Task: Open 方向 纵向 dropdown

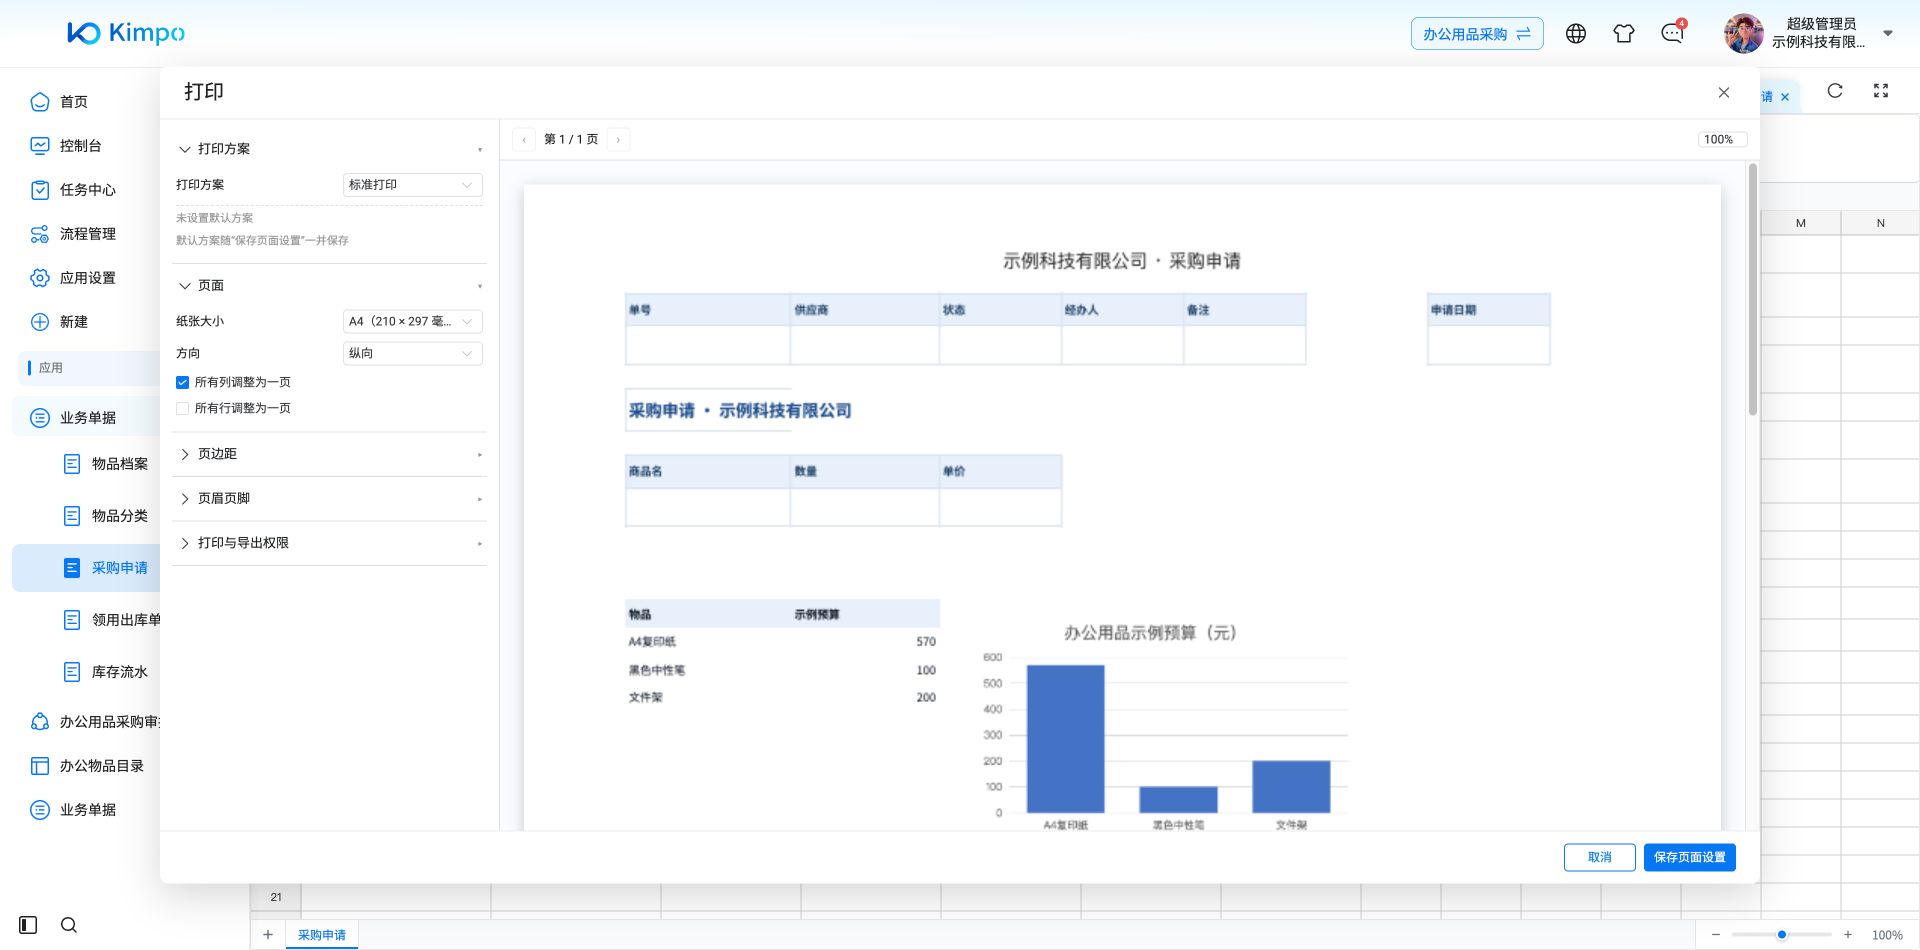Action: [412, 353]
